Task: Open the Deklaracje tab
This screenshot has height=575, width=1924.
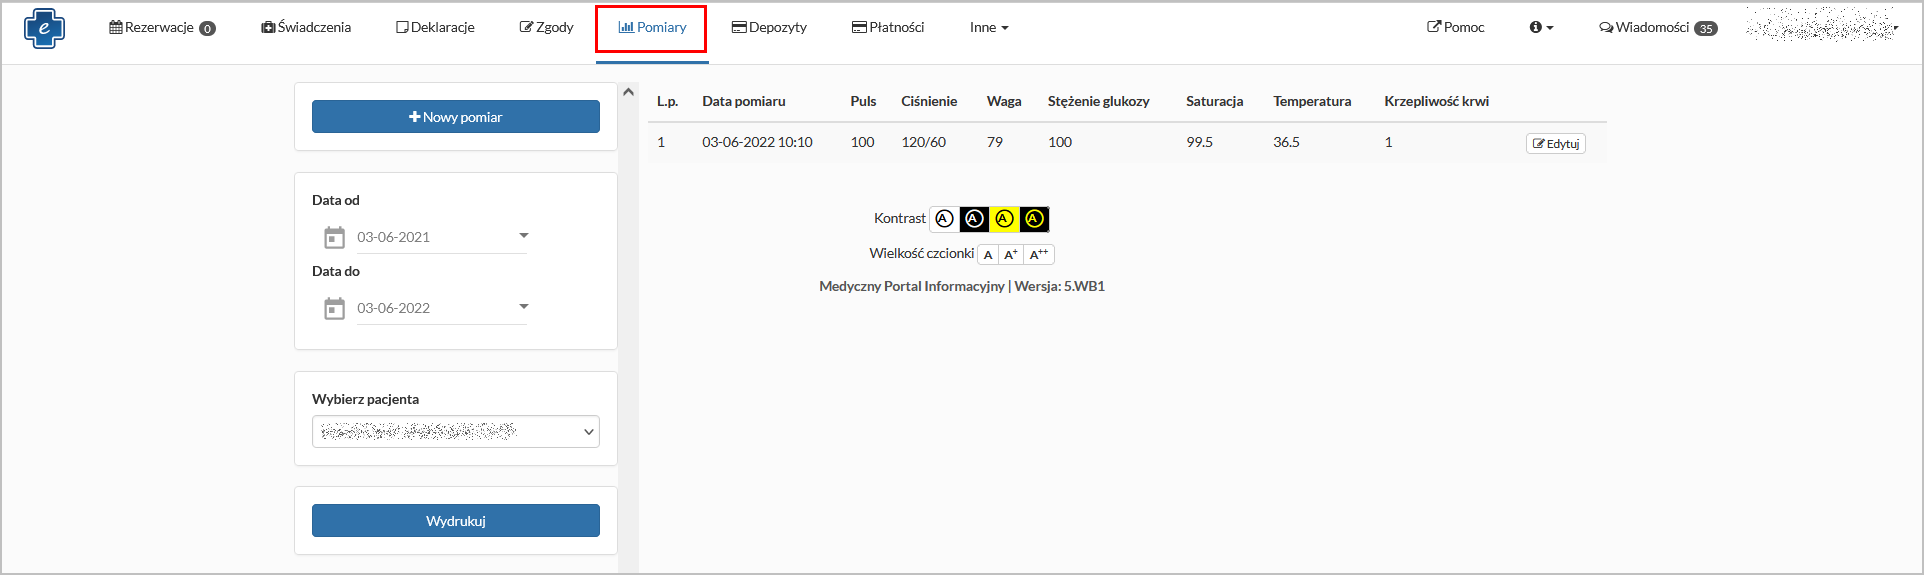Action: 435,28
